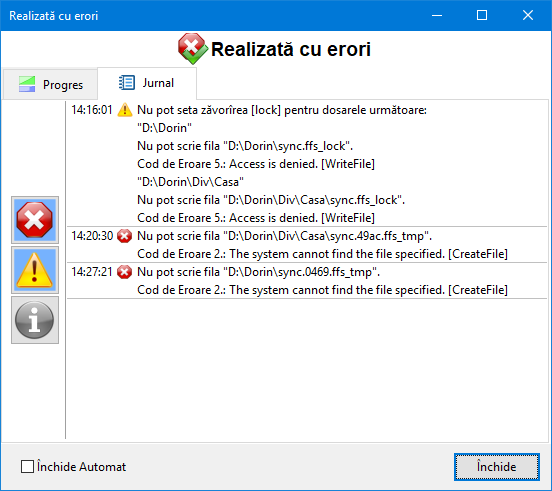Viewport: 552px width, 491px height.
Task: Maximize the Realizată cu erori window
Action: (482, 15)
